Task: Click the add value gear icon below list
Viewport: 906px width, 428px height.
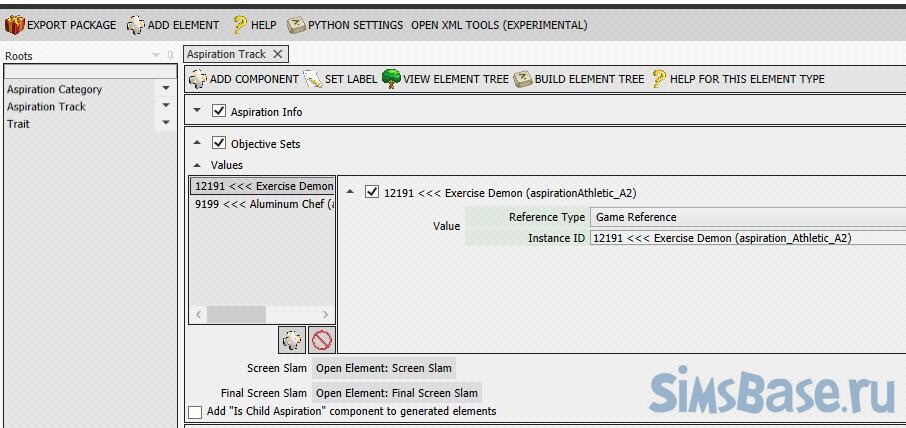Action: [x=292, y=340]
